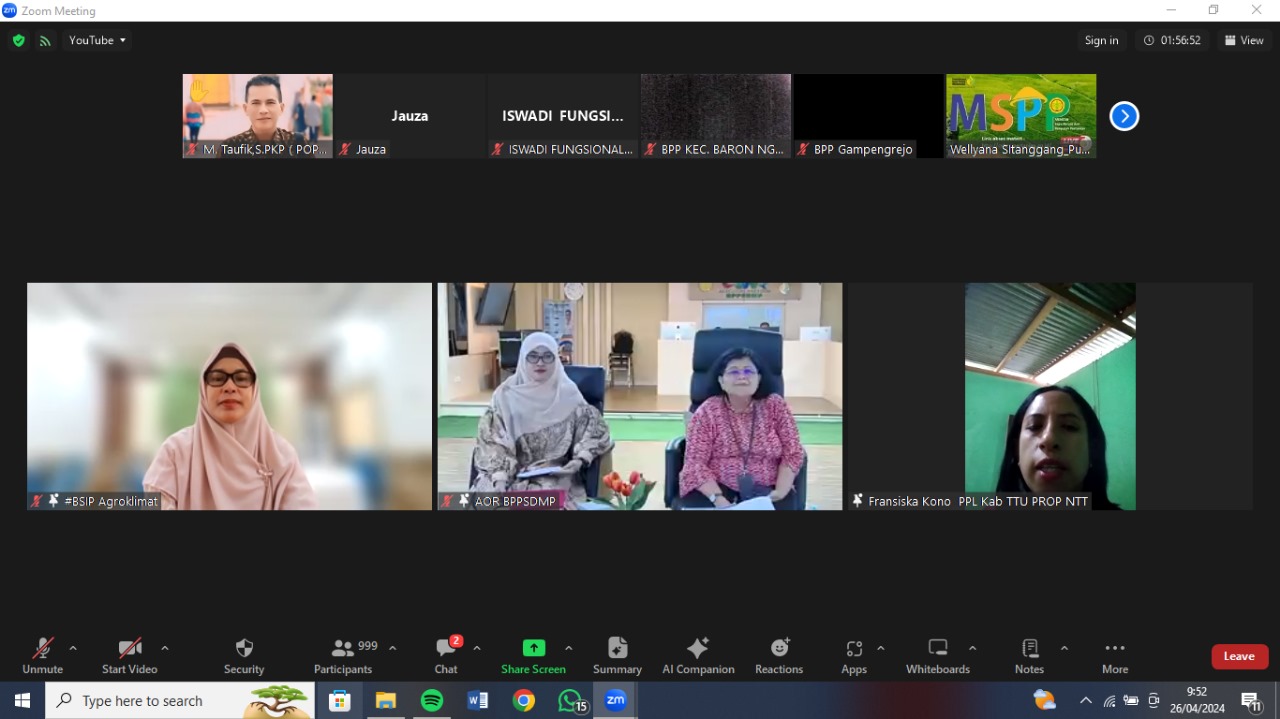Screen dimensions: 1280x719
Task: Open the More options menu
Action: (1115, 656)
